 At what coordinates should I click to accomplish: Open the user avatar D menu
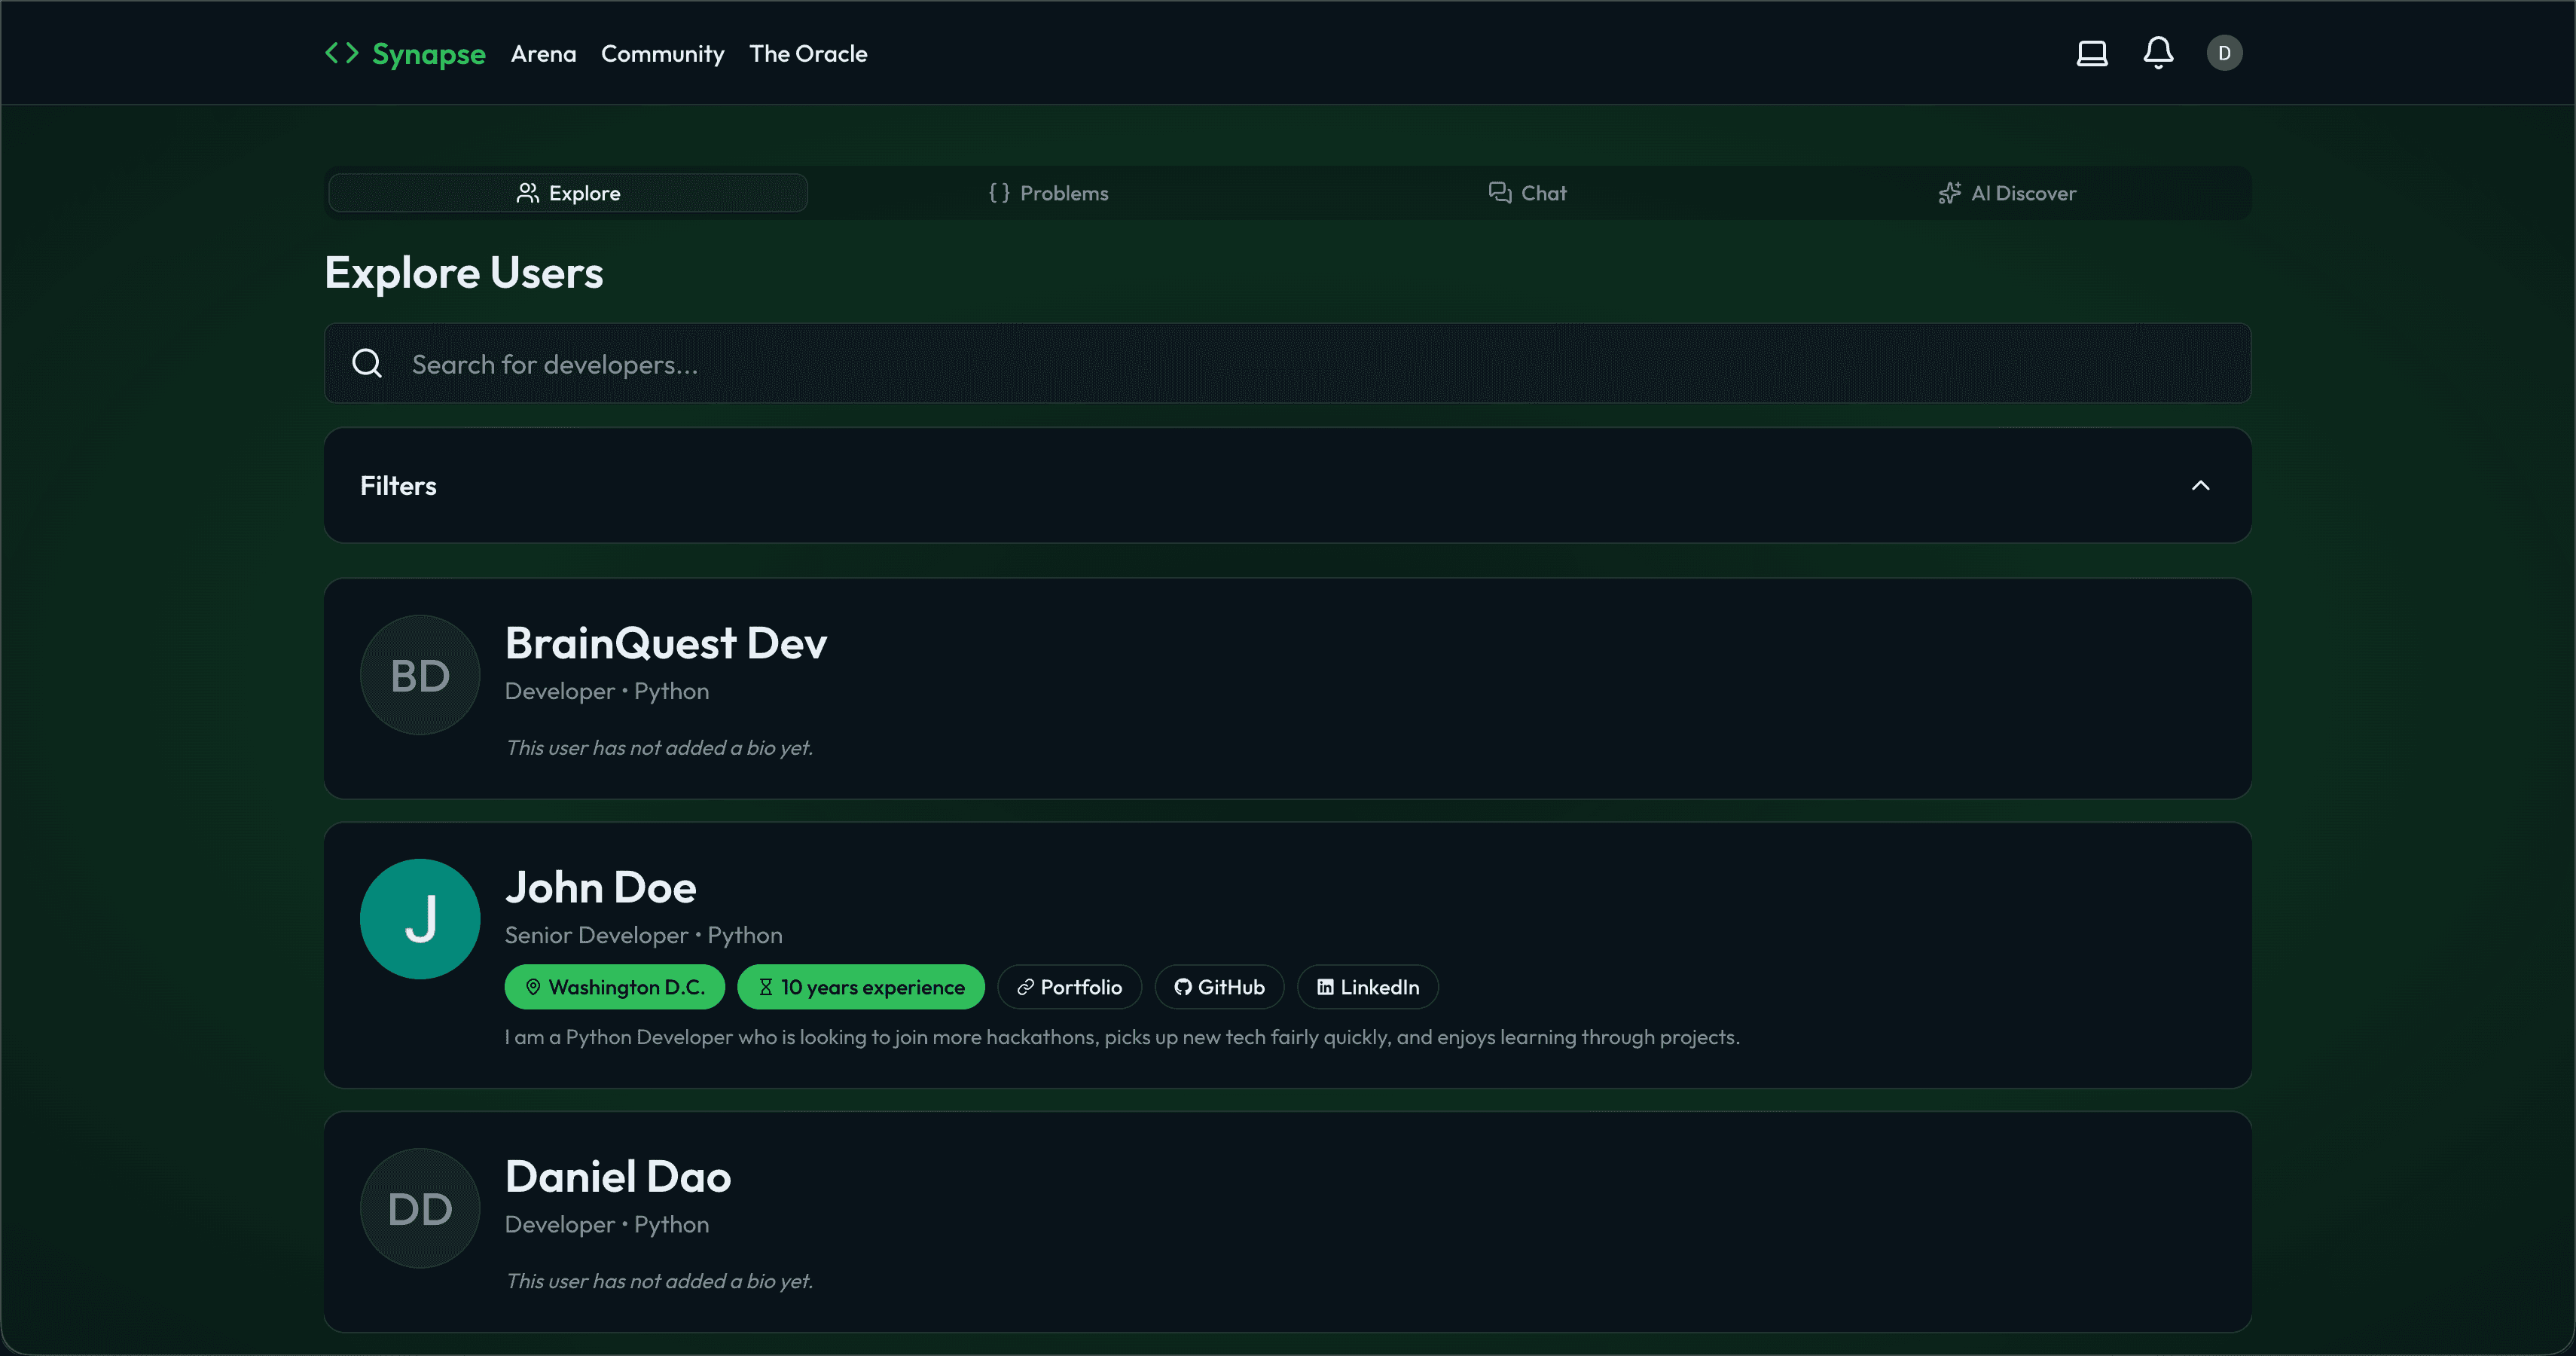[x=2224, y=53]
